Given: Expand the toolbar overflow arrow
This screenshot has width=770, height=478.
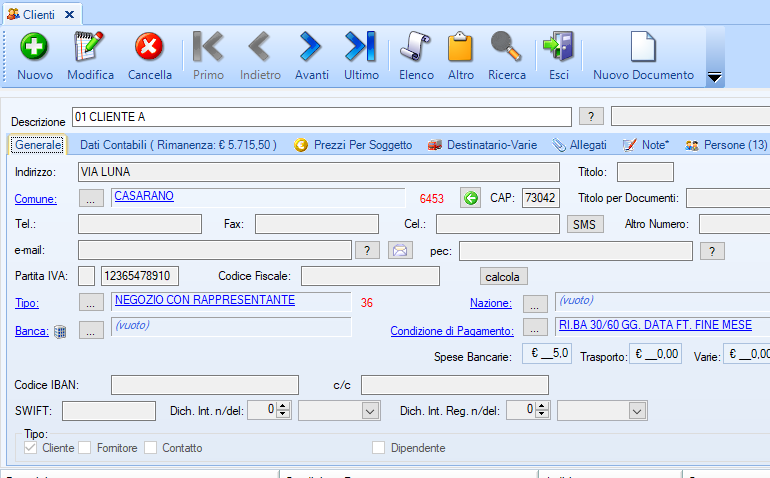Looking at the screenshot, I should coord(714,77).
